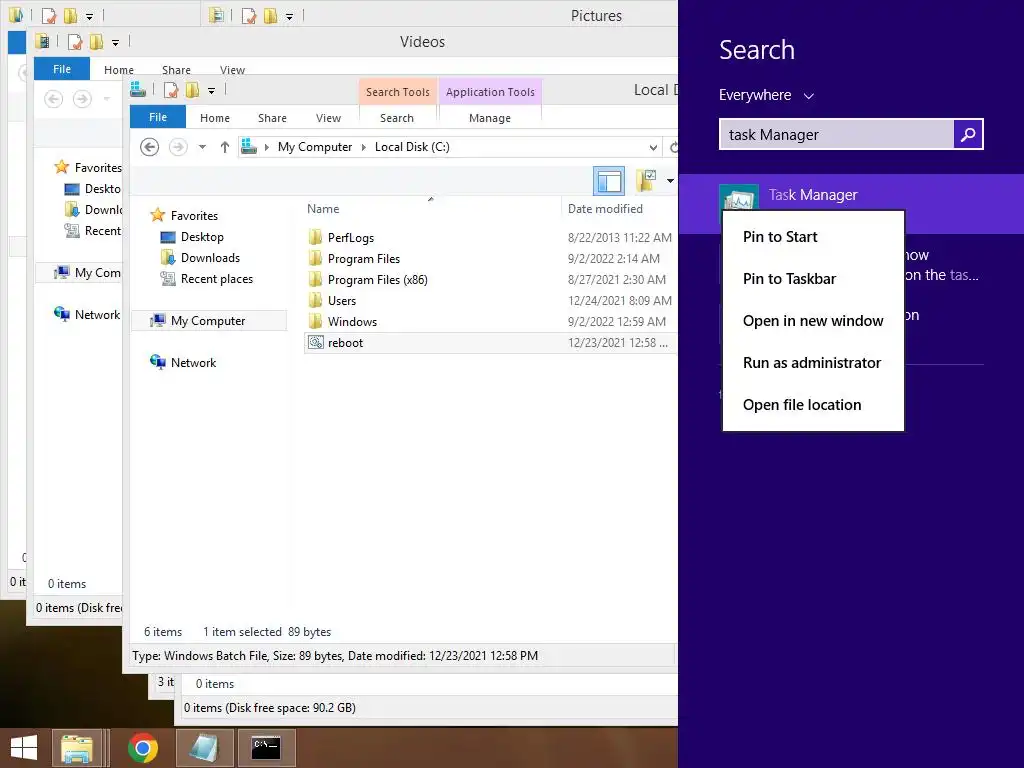Switch to View tab in Local Disk window
This screenshot has height=768, width=1024.
tap(328, 118)
